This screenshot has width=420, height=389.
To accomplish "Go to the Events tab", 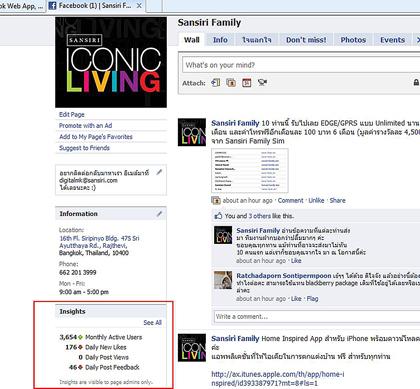I will [x=392, y=40].
